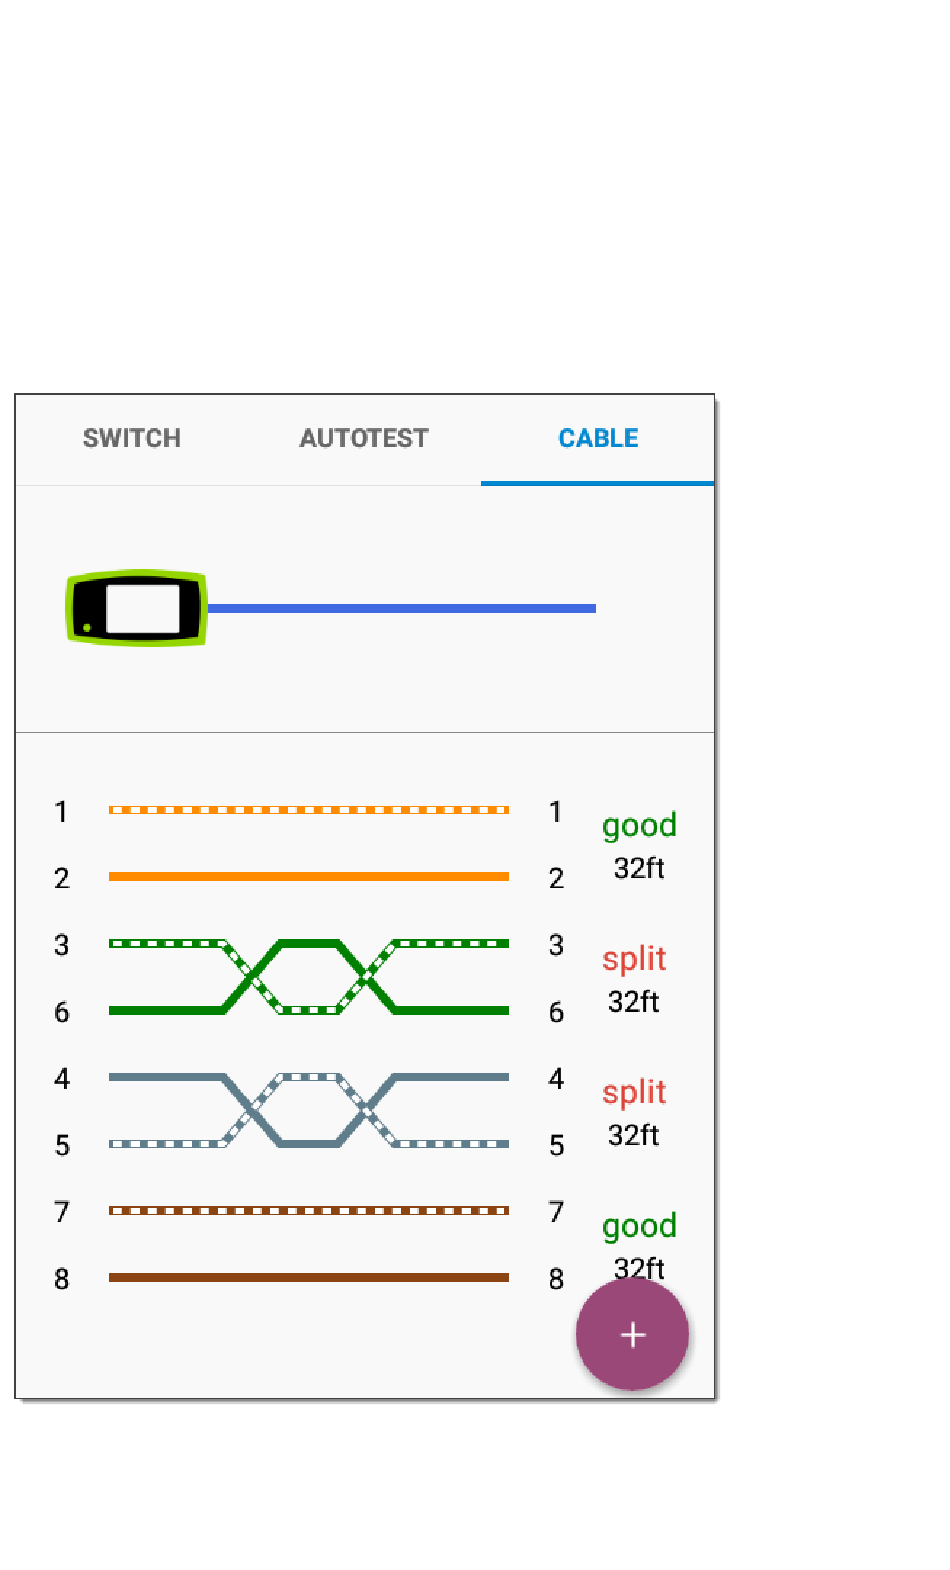Tap the 32ft length under pair 1-2
Viewport: 950px width, 1570px height.
pyautogui.click(x=639, y=868)
